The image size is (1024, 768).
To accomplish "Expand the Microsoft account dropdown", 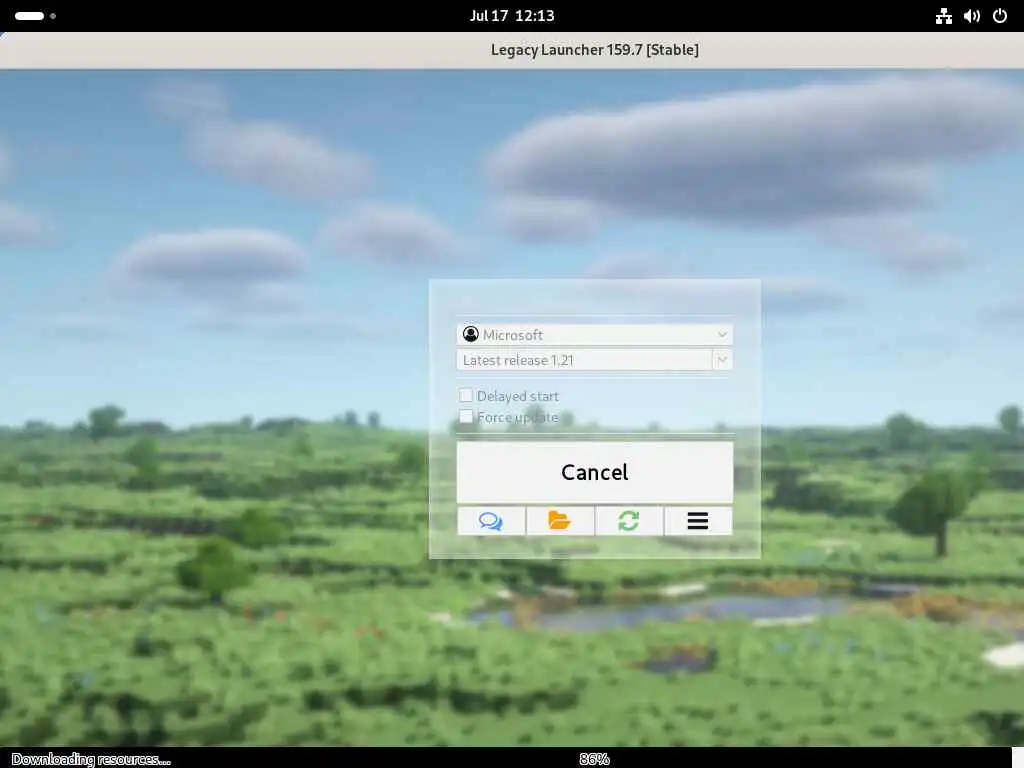I will [594, 334].
